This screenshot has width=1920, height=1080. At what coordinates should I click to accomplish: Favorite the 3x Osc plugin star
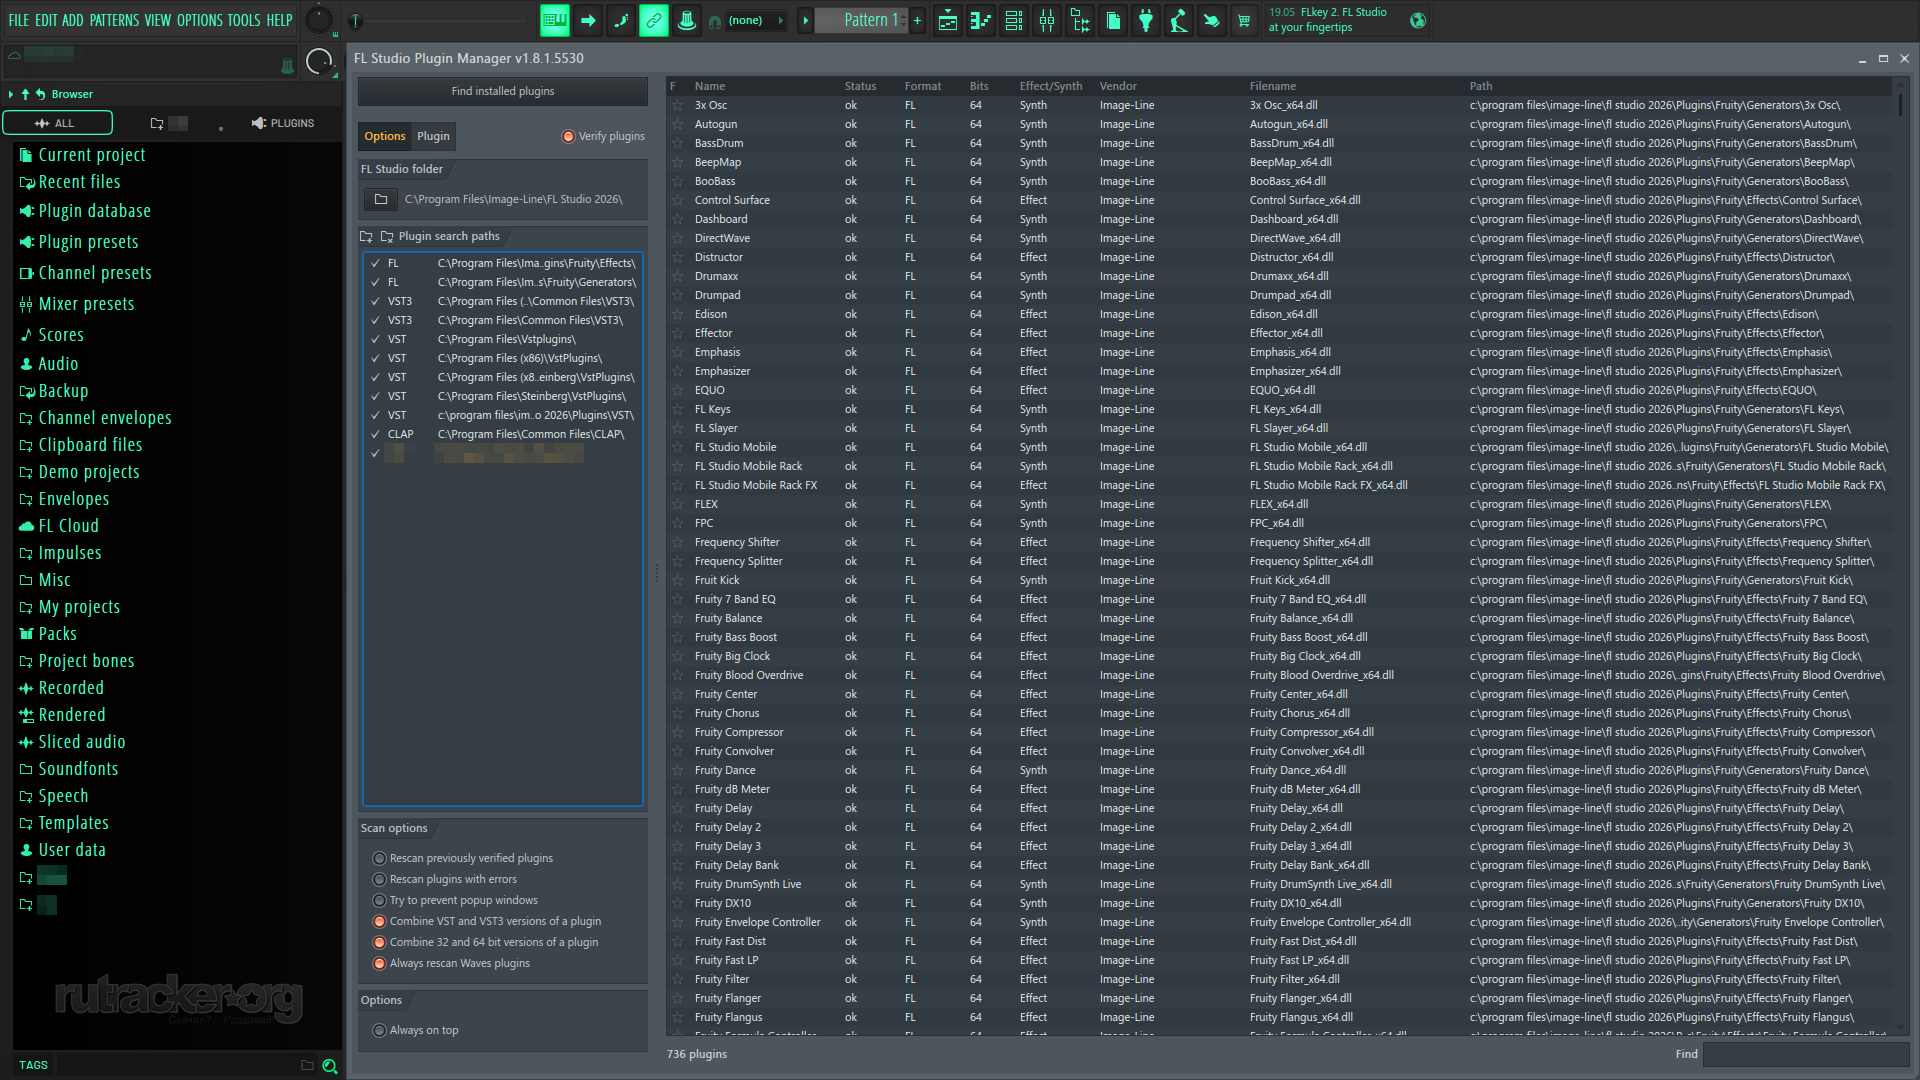pos(678,105)
